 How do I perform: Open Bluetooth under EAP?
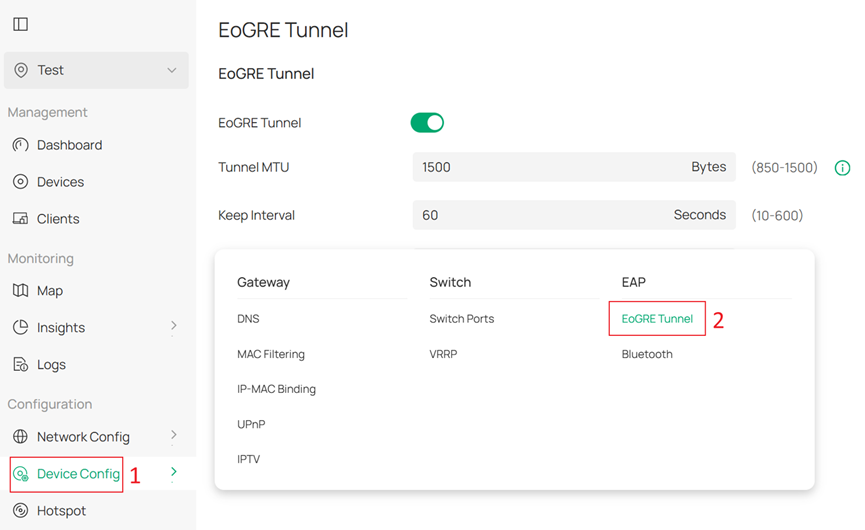647,354
